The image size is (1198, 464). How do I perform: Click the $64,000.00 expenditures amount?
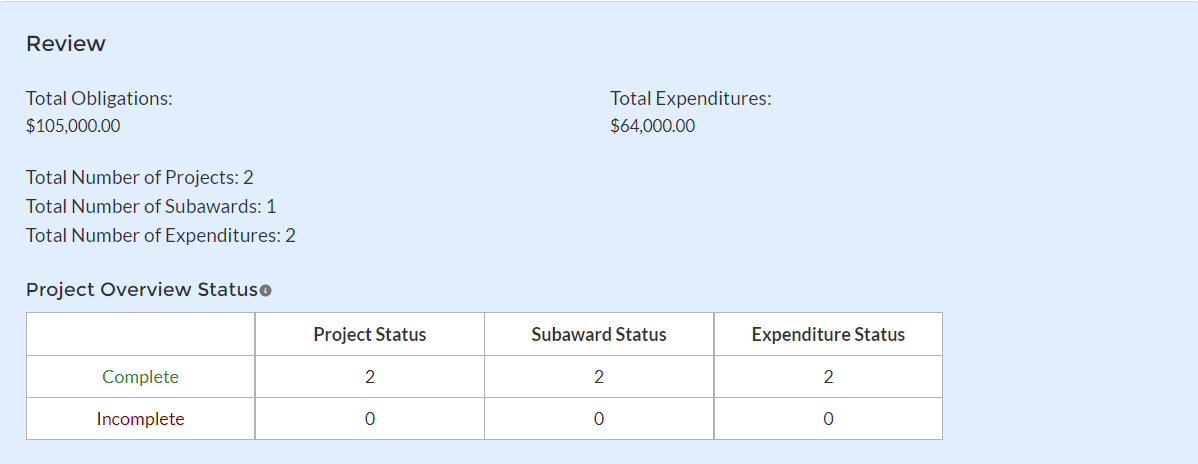(x=652, y=126)
